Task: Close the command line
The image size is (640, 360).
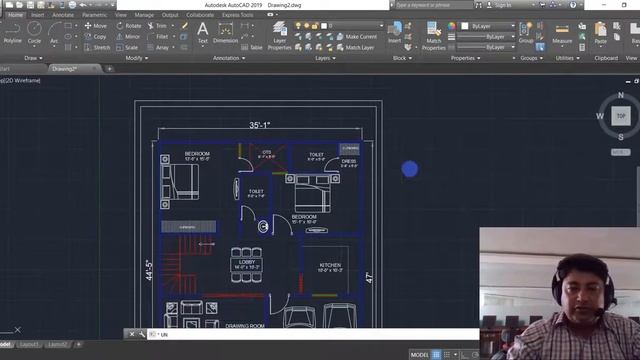Action: pyautogui.click(x=132, y=334)
